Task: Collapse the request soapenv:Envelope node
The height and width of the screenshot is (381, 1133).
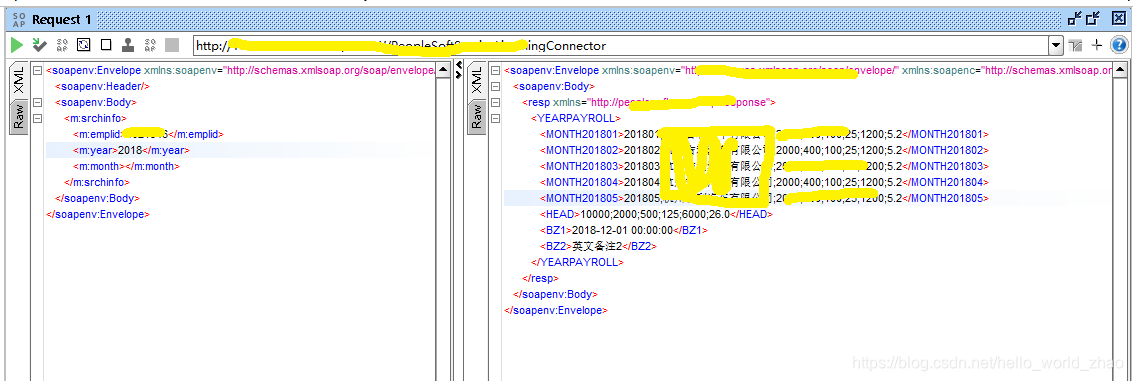Action: pyautogui.click(x=37, y=71)
